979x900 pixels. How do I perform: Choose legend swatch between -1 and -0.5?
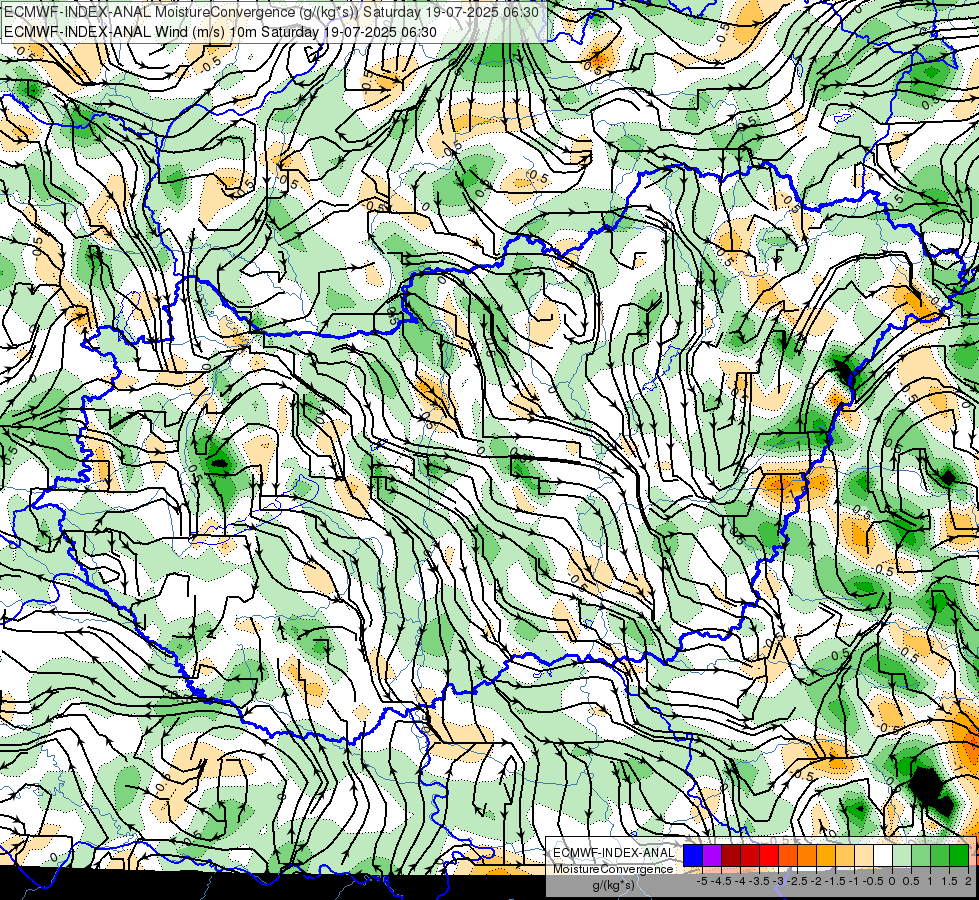(x=864, y=855)
